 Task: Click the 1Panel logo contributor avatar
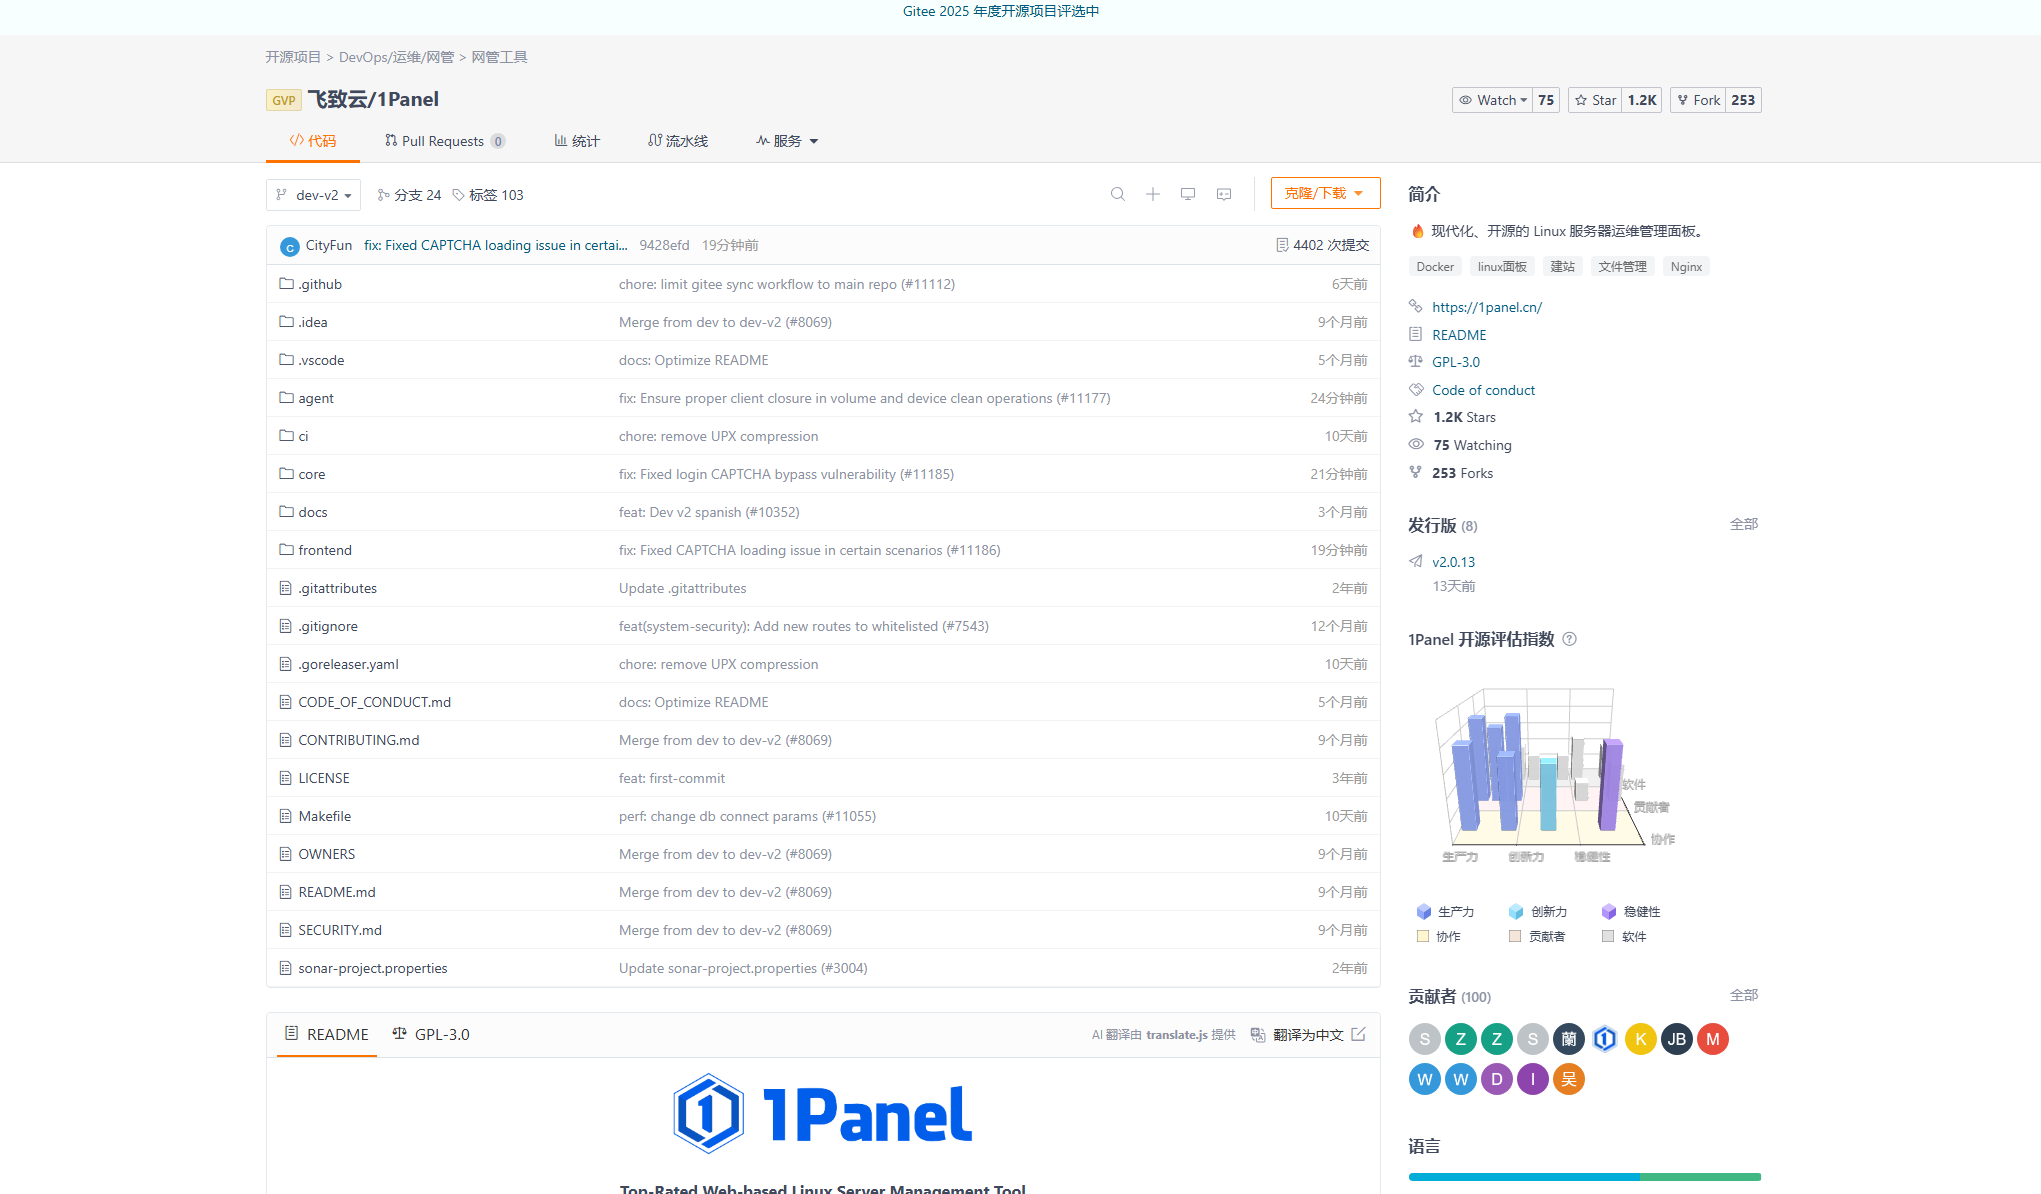[1604, 1039]
